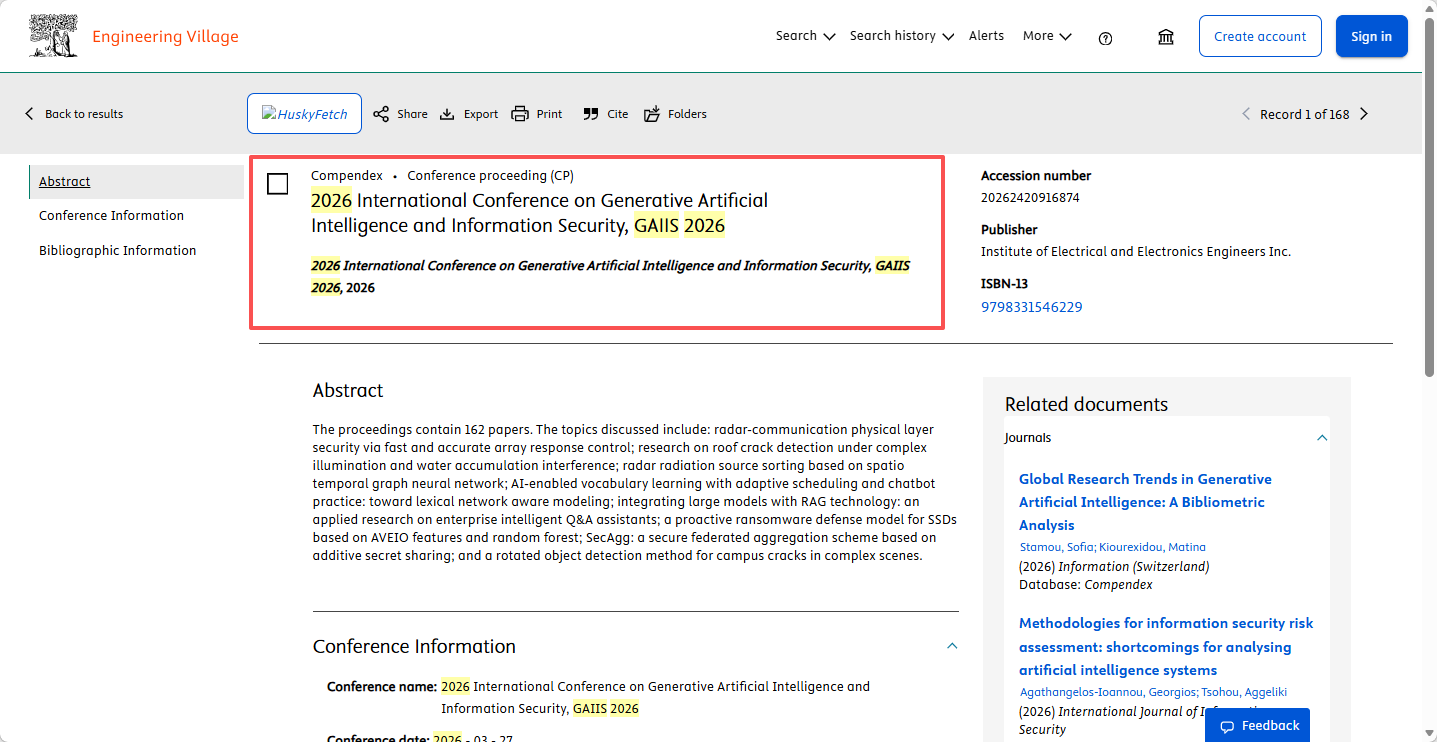The height and width of the screenshot is (742, 1437).
Task: Click the Engineering Village site name
Action: (x=165, y=37)
